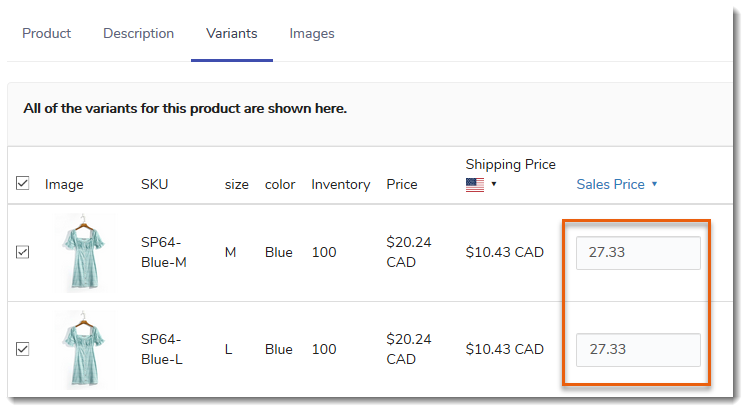Image resolution: width=748 pixels, height=412 pixels.
Task: Open the Blue M dress thumbnail
Action: (83, 252)
